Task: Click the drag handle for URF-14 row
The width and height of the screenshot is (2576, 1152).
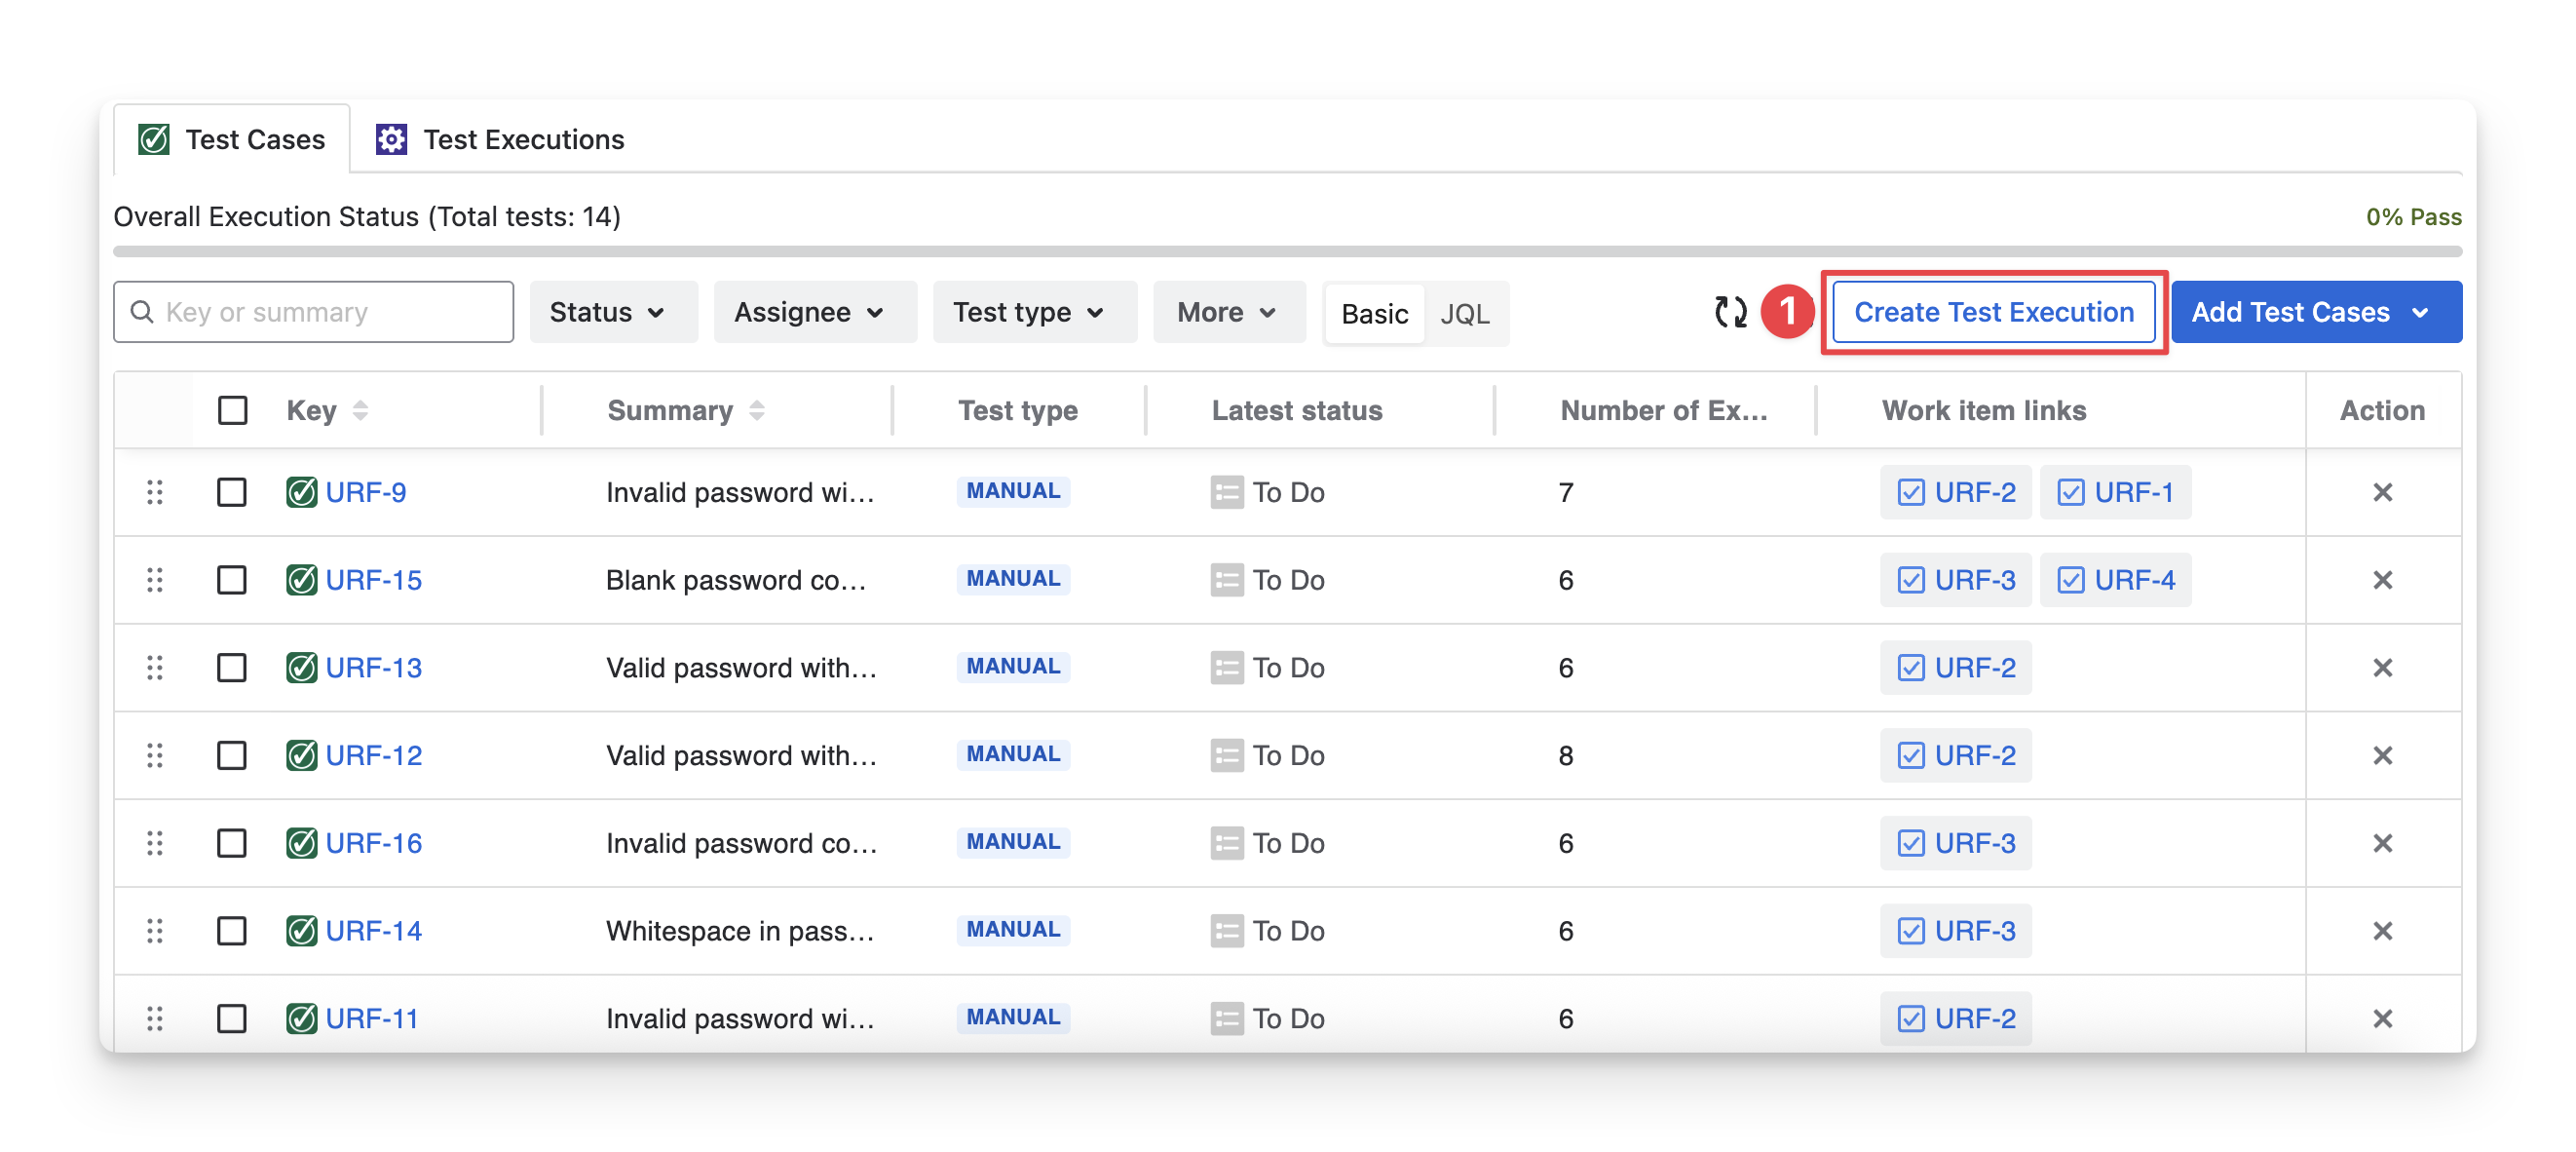Action: 155,931
